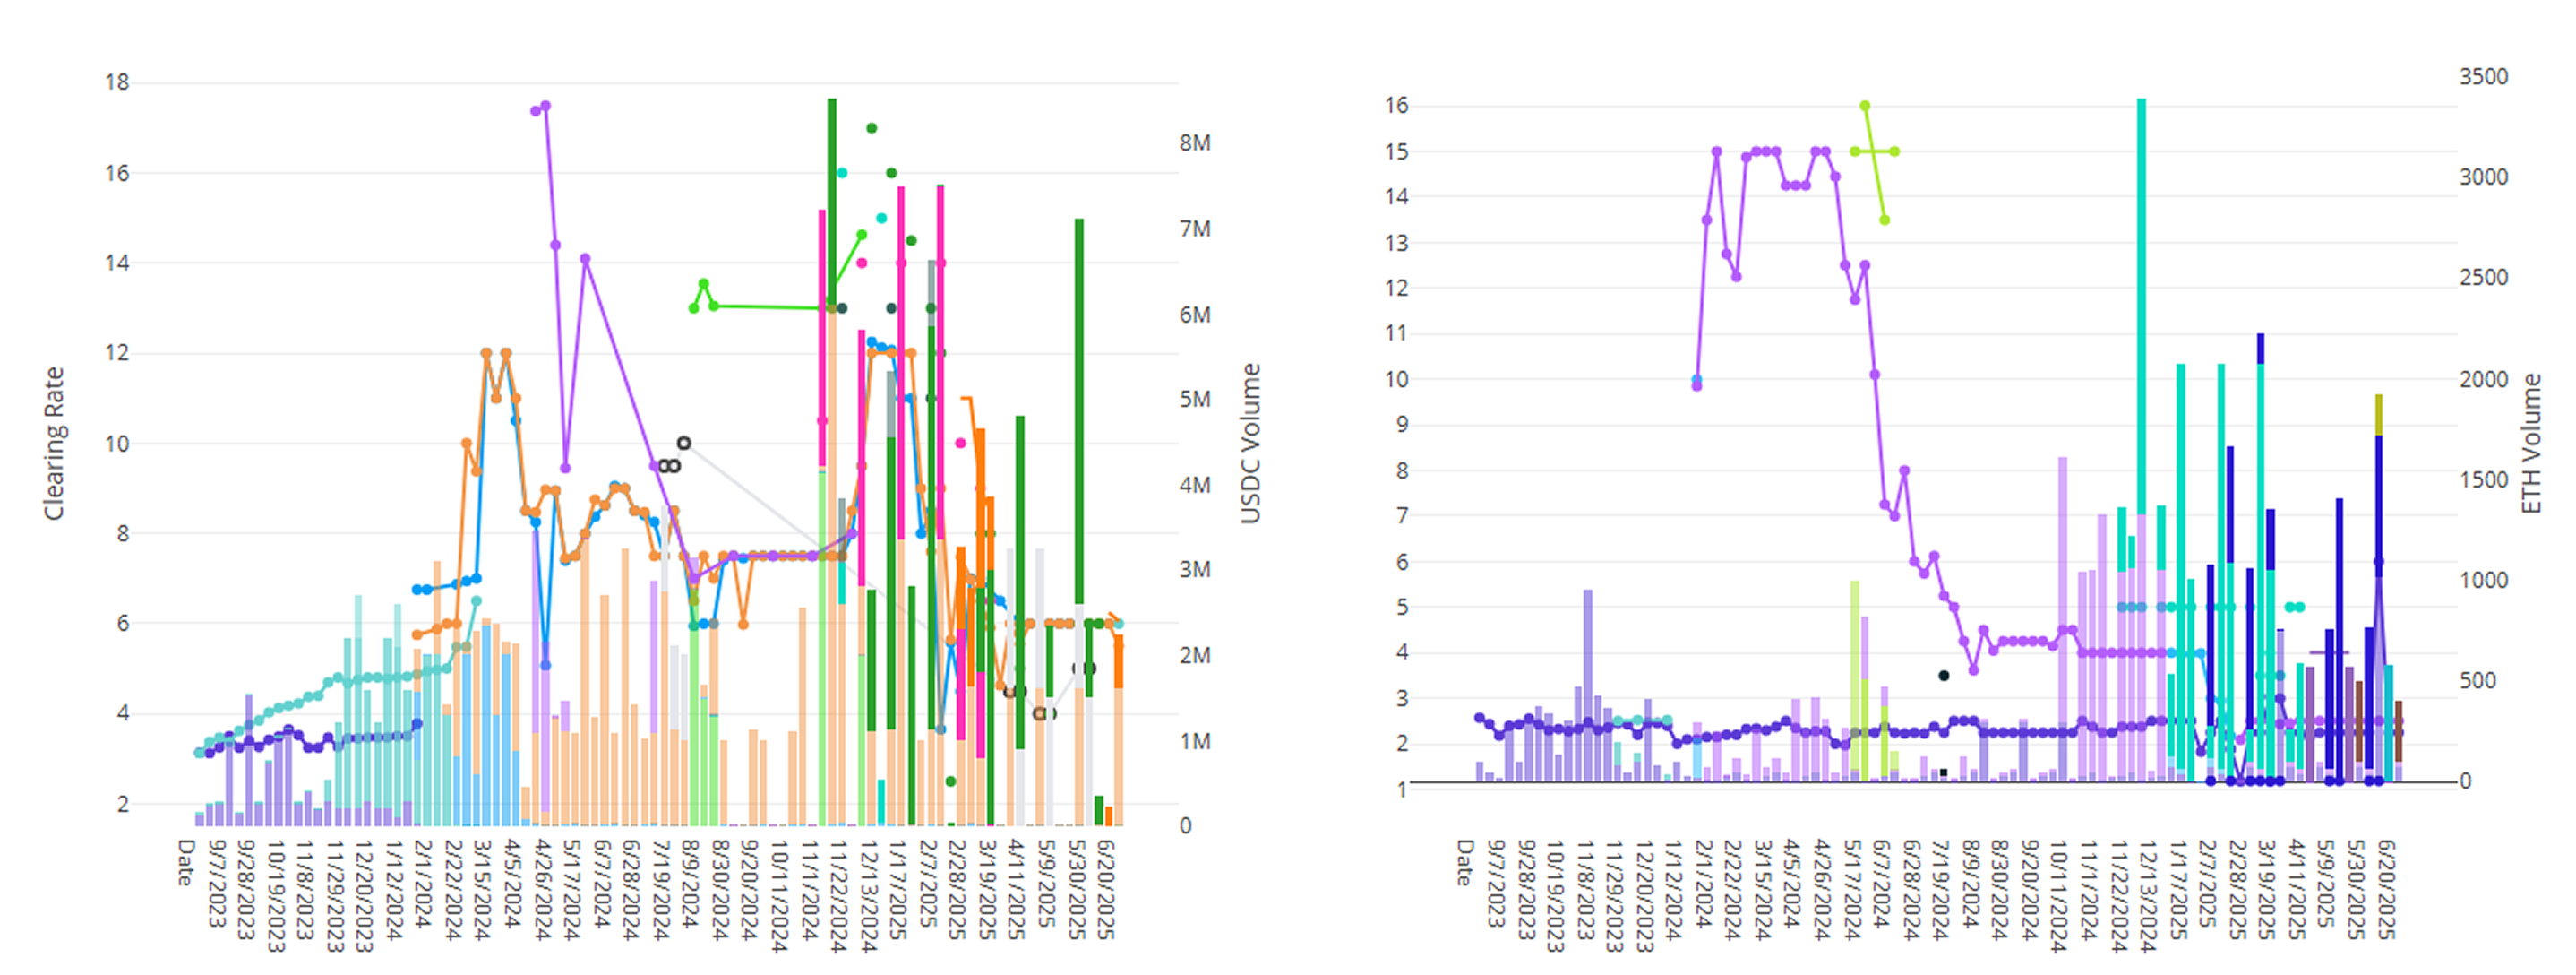
Task: Click the isolated black dot in right chart
Action: [1943, 676]
